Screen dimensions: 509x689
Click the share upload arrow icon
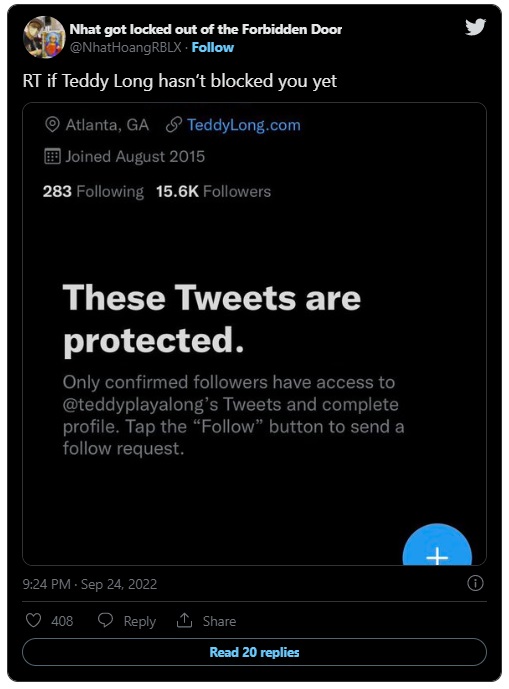pos(185,620)
